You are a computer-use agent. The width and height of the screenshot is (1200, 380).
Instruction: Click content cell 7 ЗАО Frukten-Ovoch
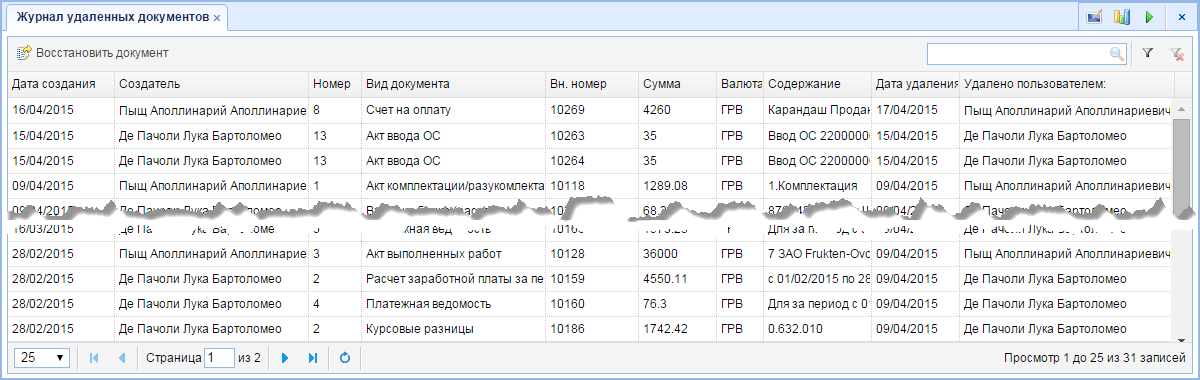point(817,253)
